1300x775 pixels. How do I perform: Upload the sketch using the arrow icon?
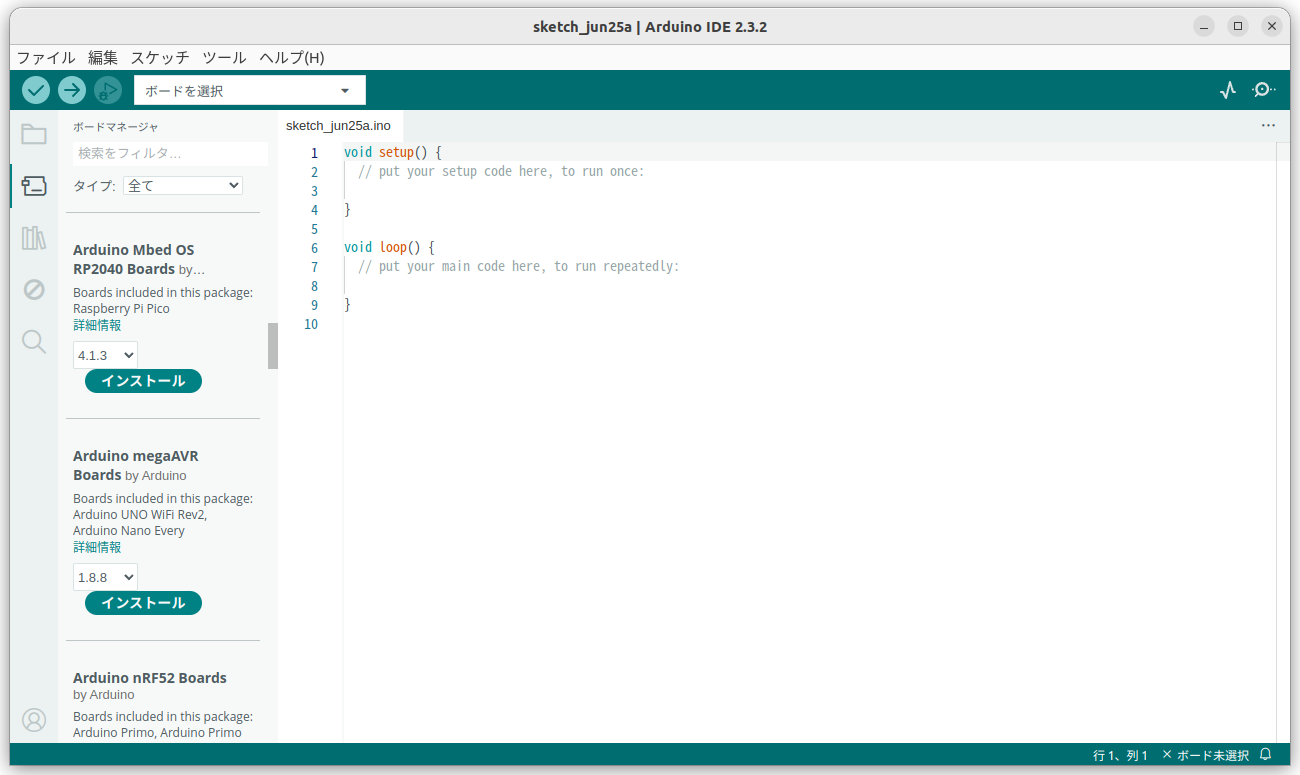click(71, 90)
